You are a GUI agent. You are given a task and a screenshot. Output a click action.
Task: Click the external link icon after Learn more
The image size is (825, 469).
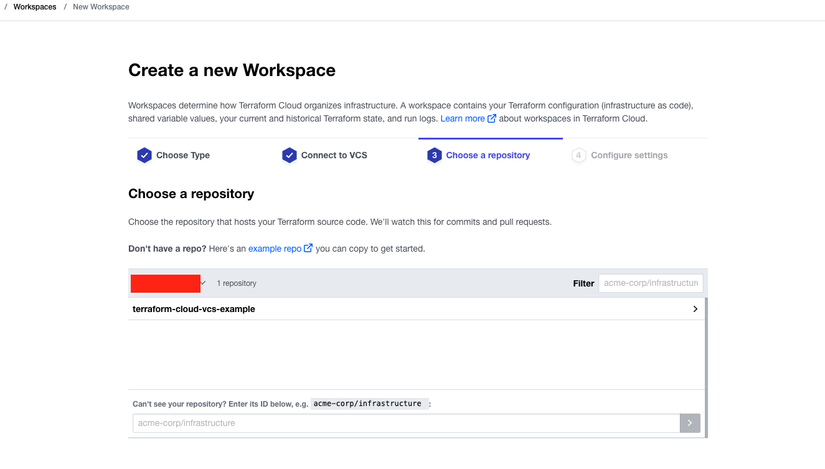491,118
